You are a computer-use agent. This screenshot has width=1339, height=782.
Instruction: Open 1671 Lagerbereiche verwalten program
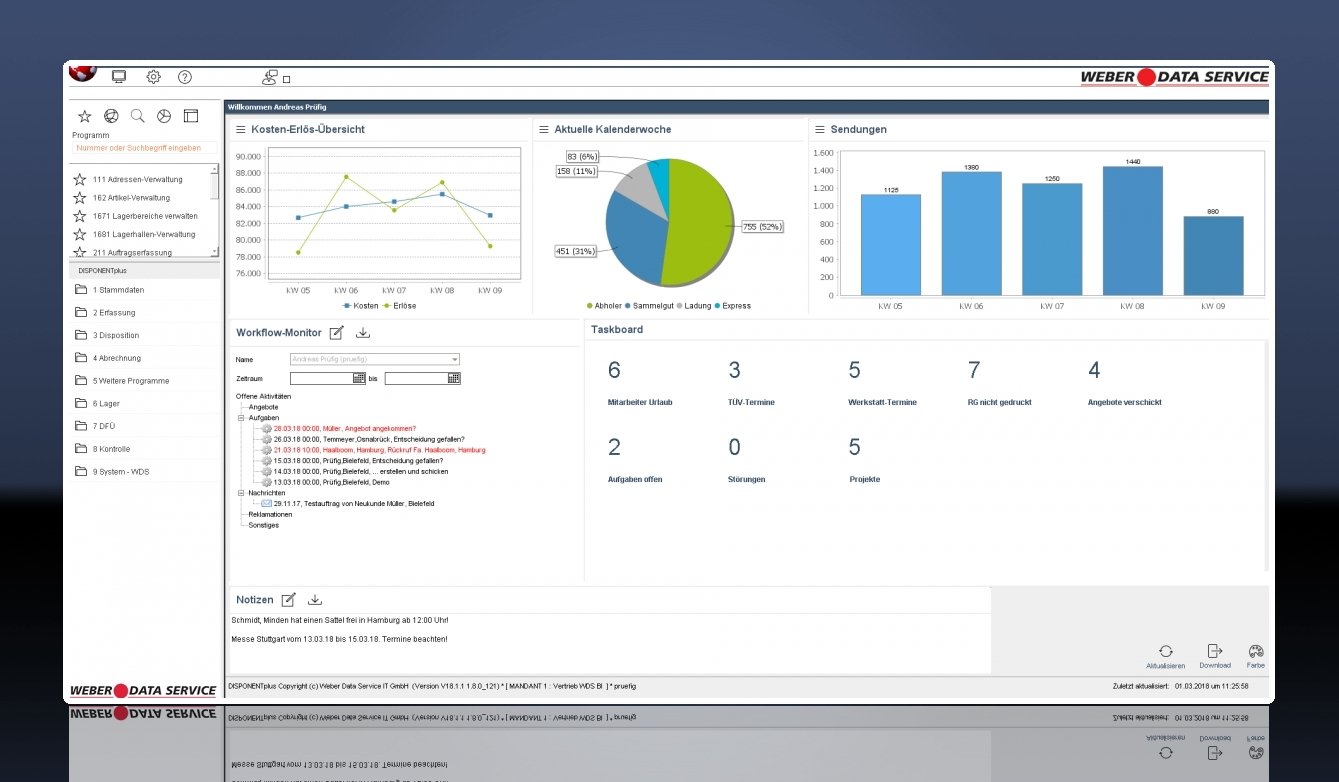coord(145,216)
